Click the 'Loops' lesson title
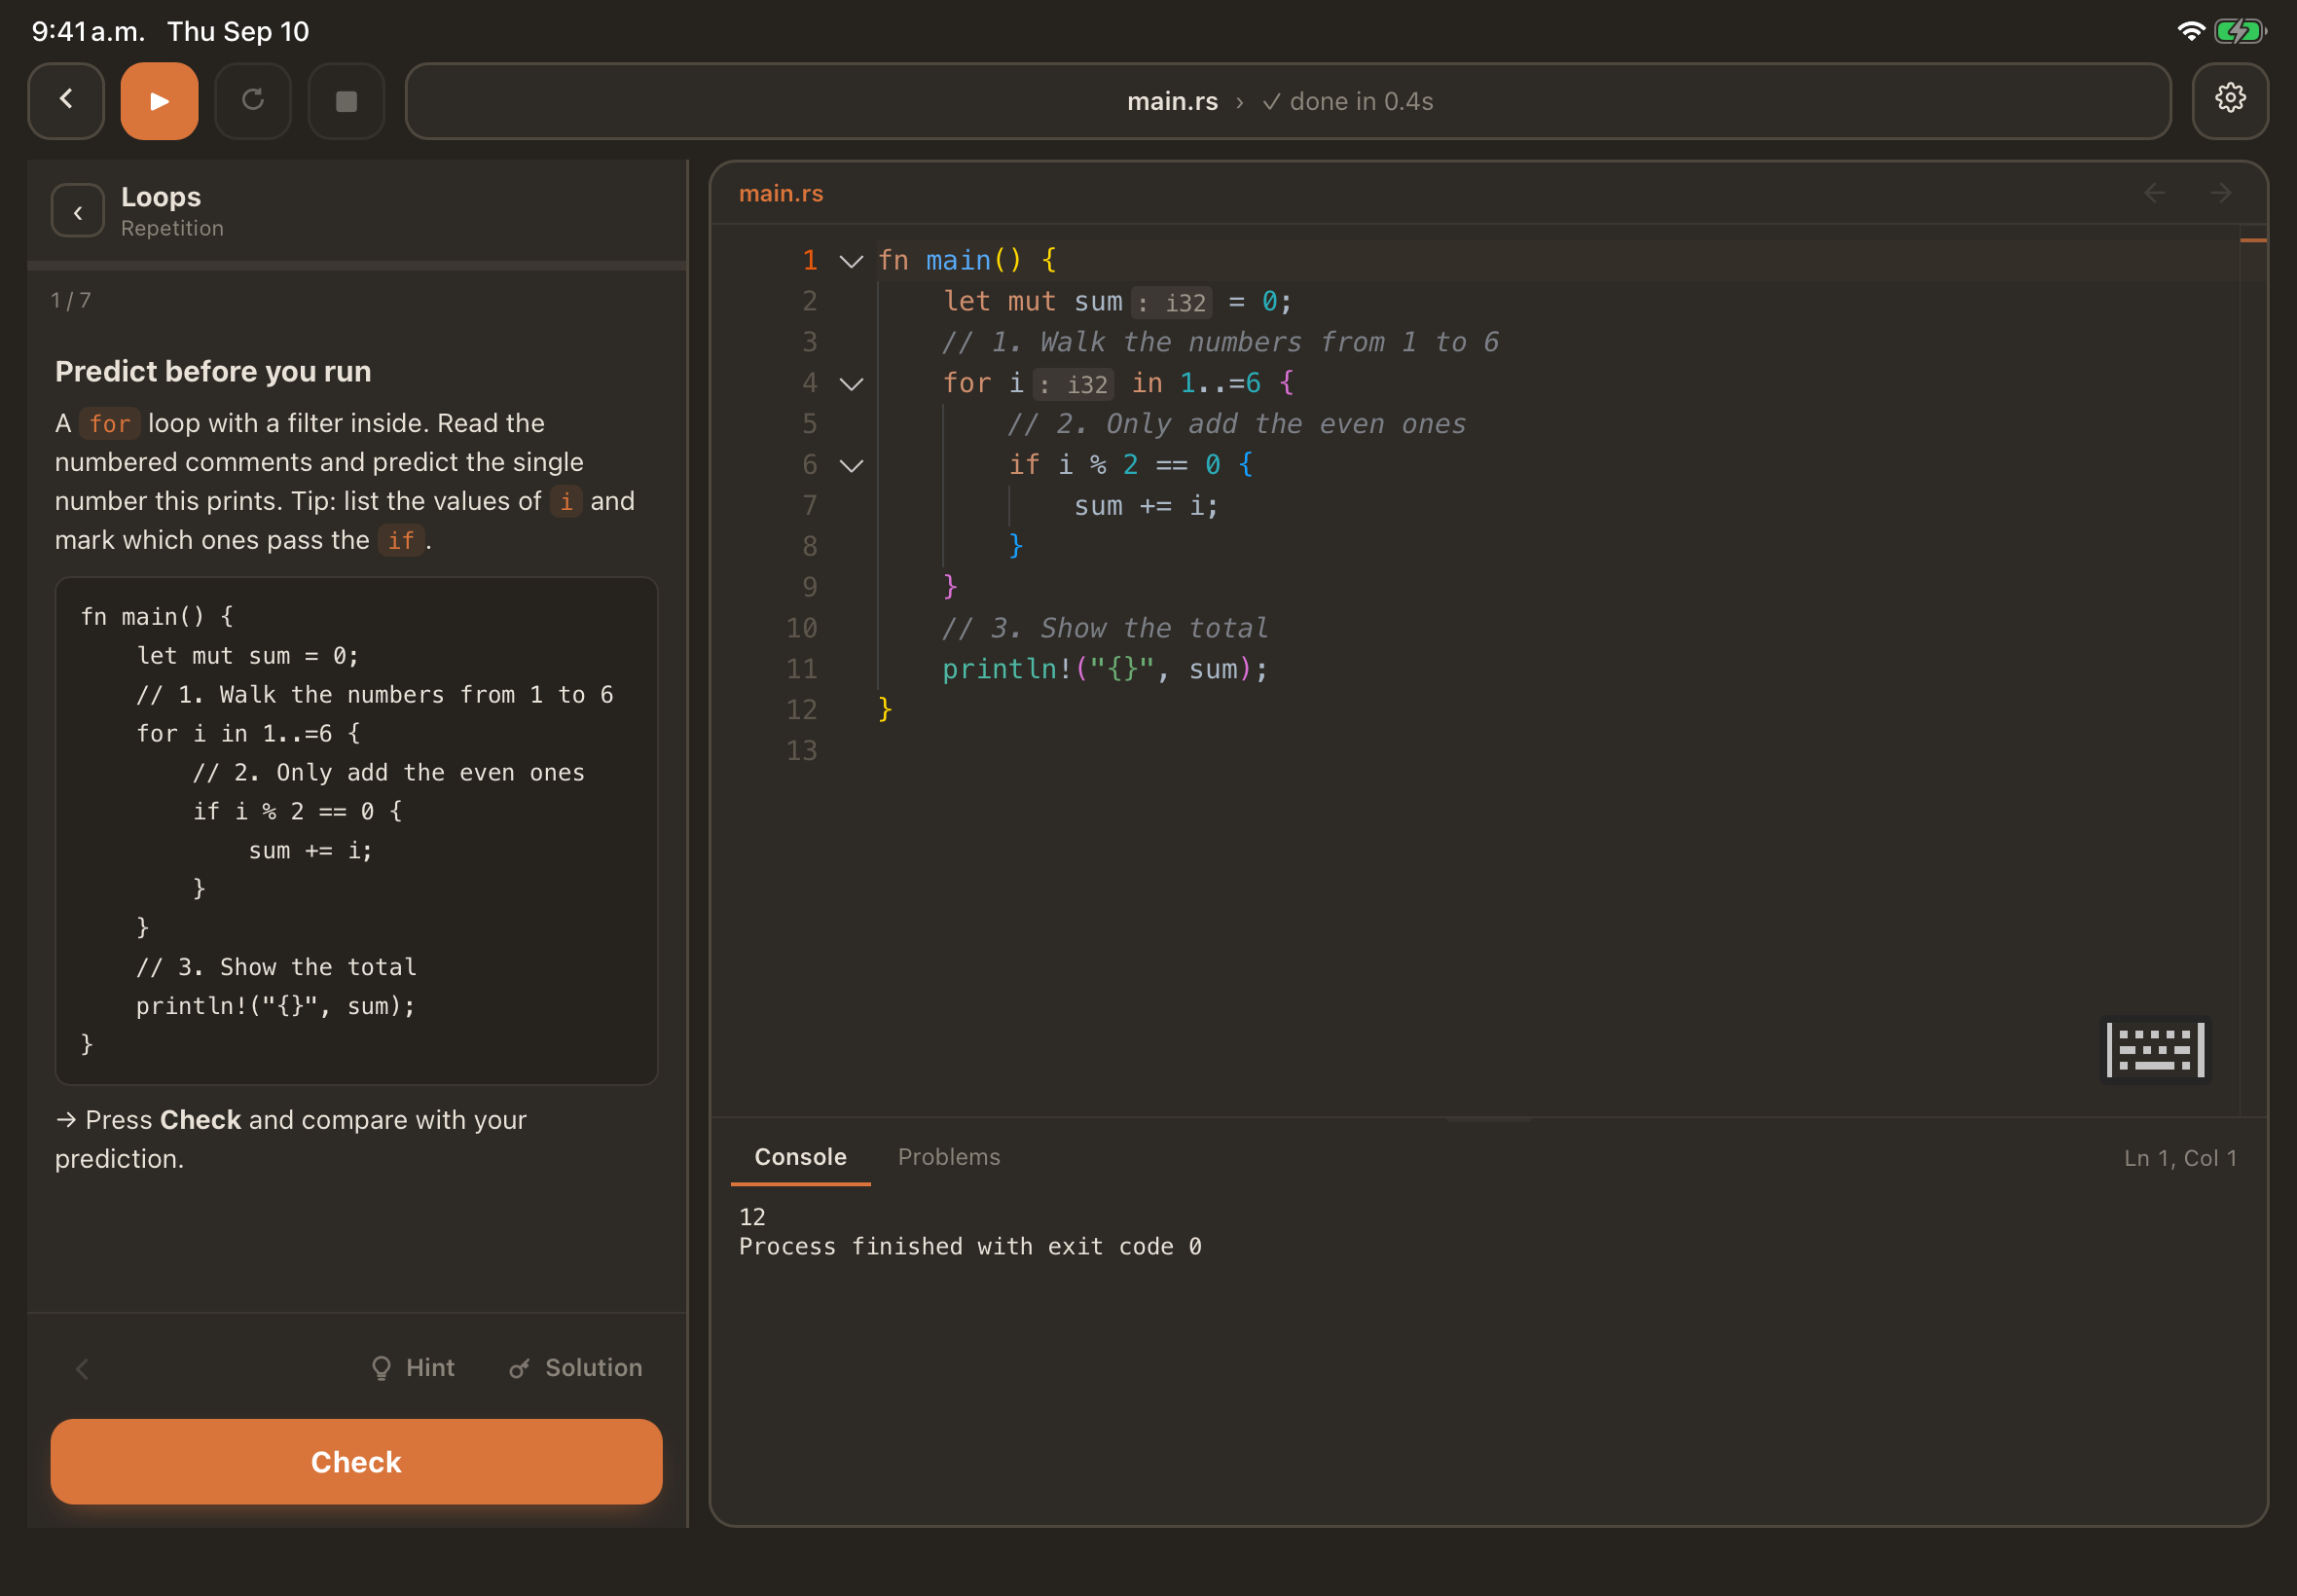 [x=161, y=197]
